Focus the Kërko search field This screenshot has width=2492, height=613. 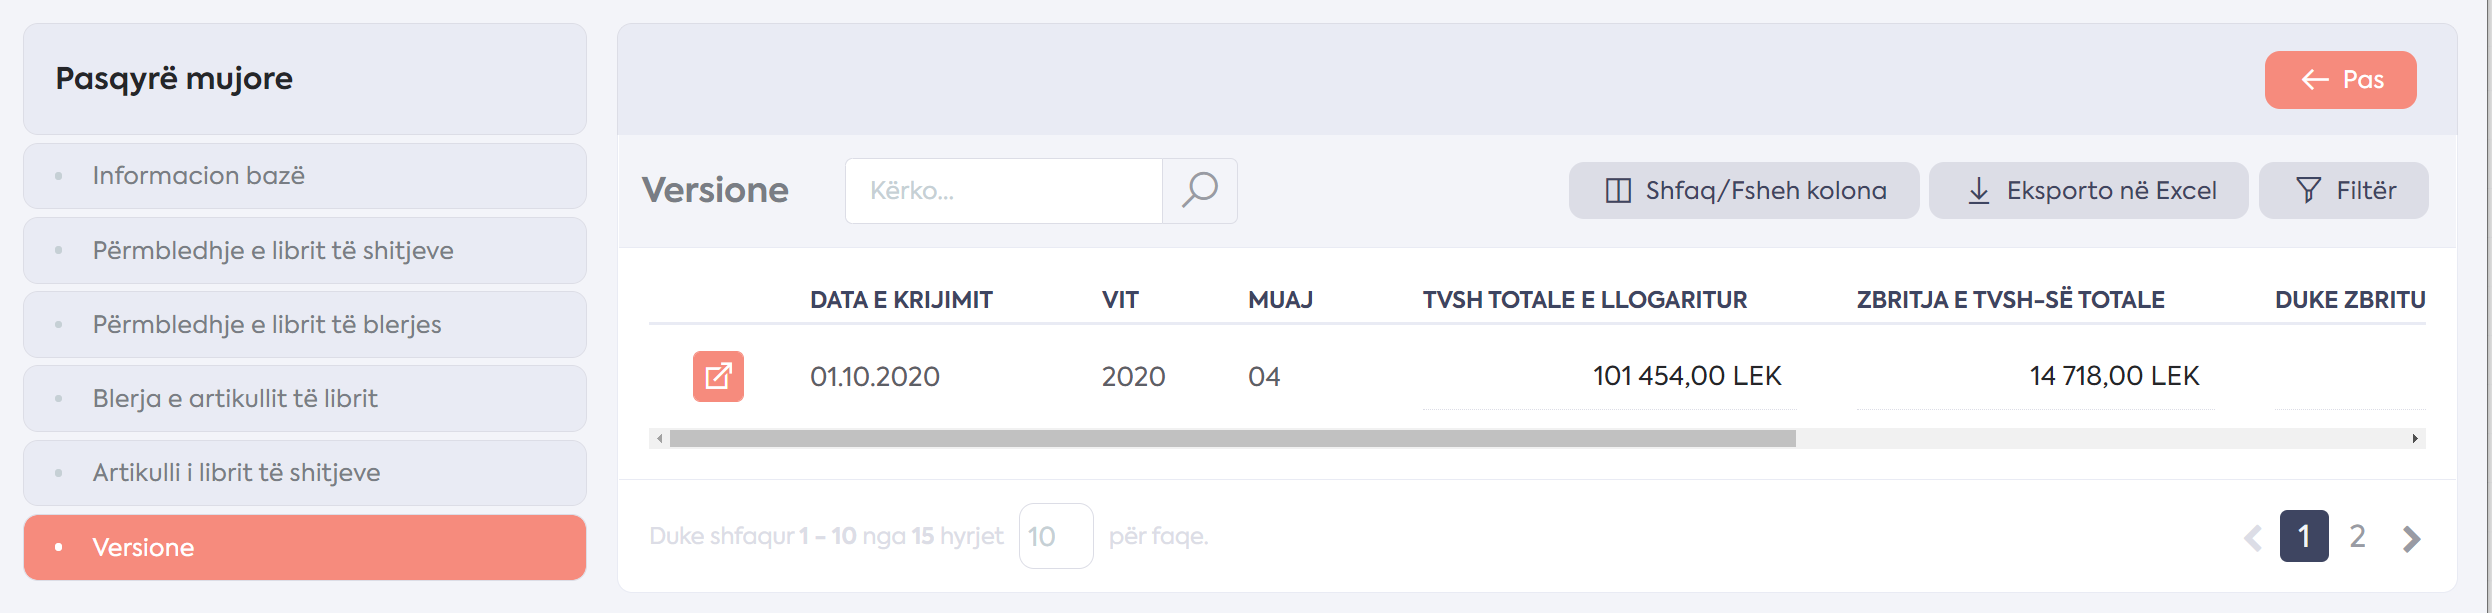click(1004, 190)
